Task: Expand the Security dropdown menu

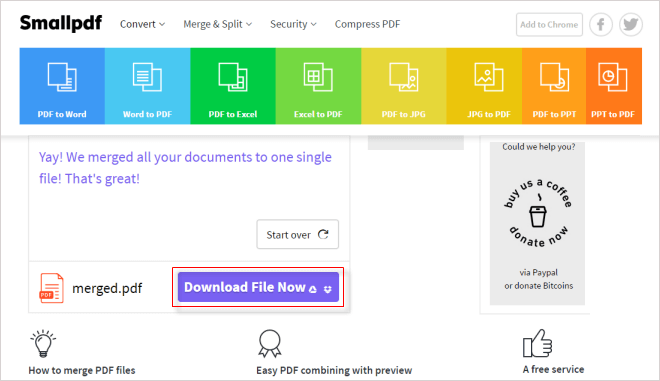Action: pyautogui.click(x=293, y=24)
